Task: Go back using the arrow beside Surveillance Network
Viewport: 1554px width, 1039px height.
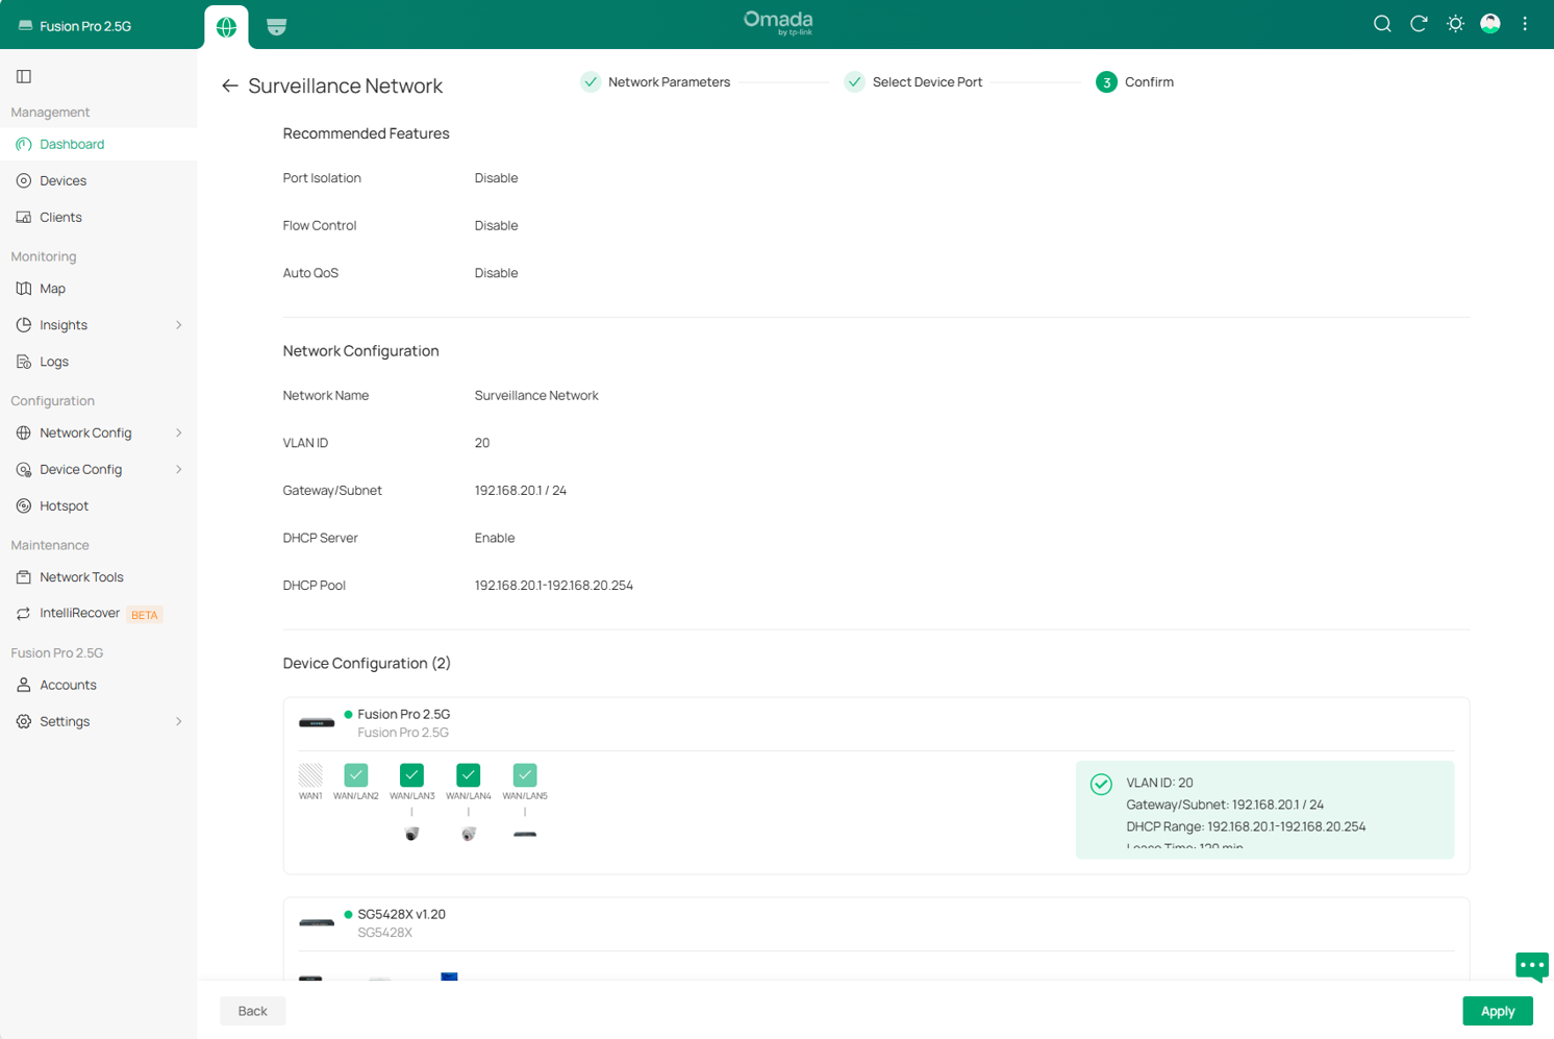Action: click(x=230, y=86)
